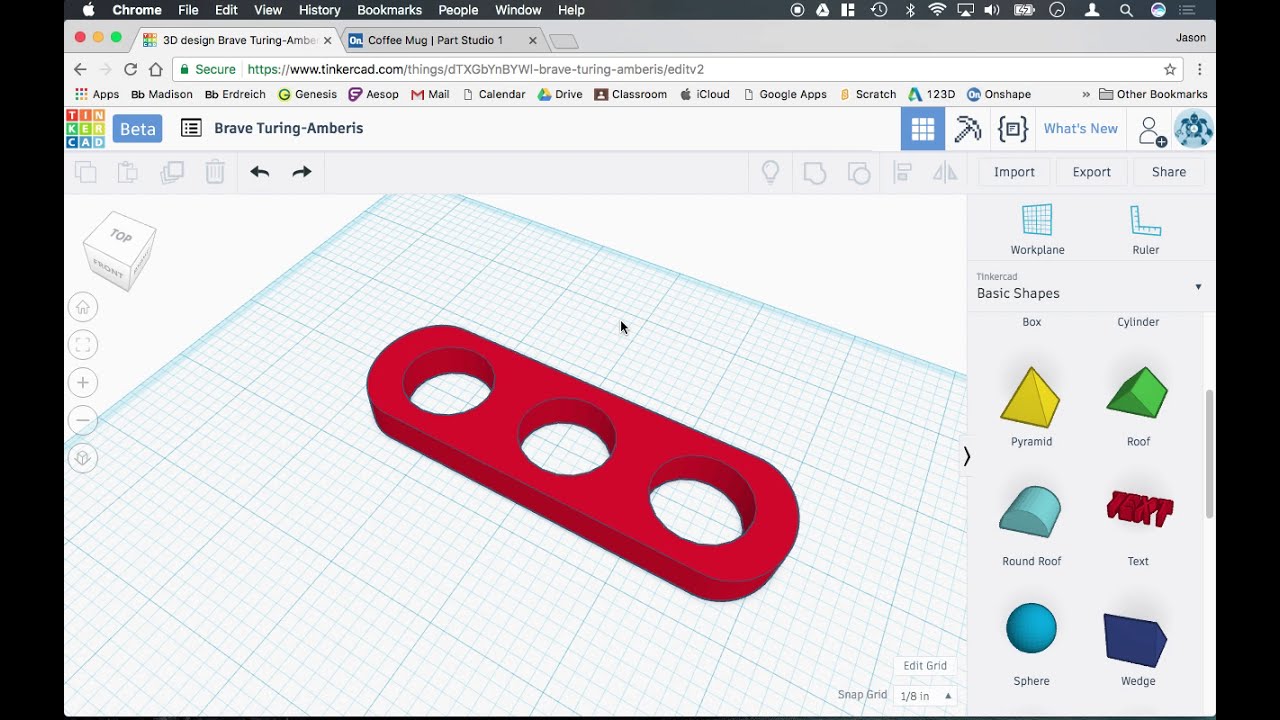Close the Coffee Mug tab
The image size is (1280, 720).
(x=532, y=41)
